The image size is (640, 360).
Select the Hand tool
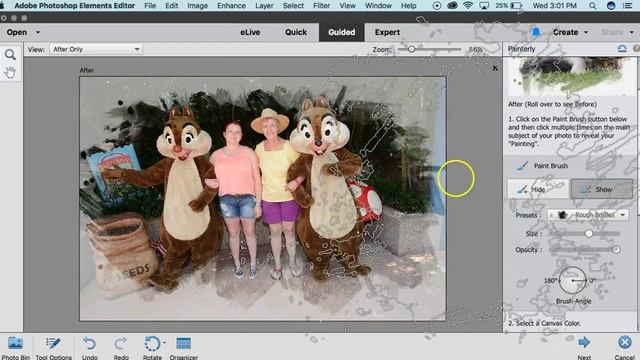[x=10, y=72]
